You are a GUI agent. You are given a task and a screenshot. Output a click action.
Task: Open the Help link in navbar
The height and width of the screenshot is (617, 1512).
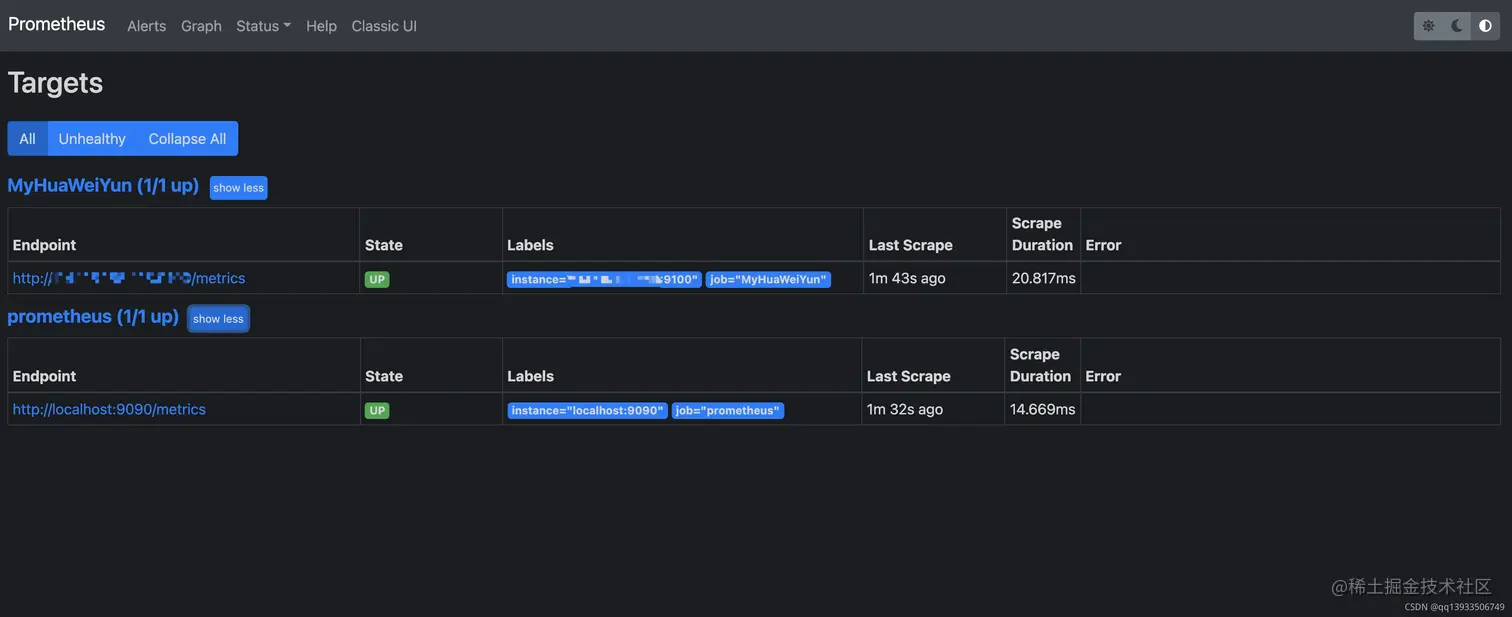pos(321,26)
